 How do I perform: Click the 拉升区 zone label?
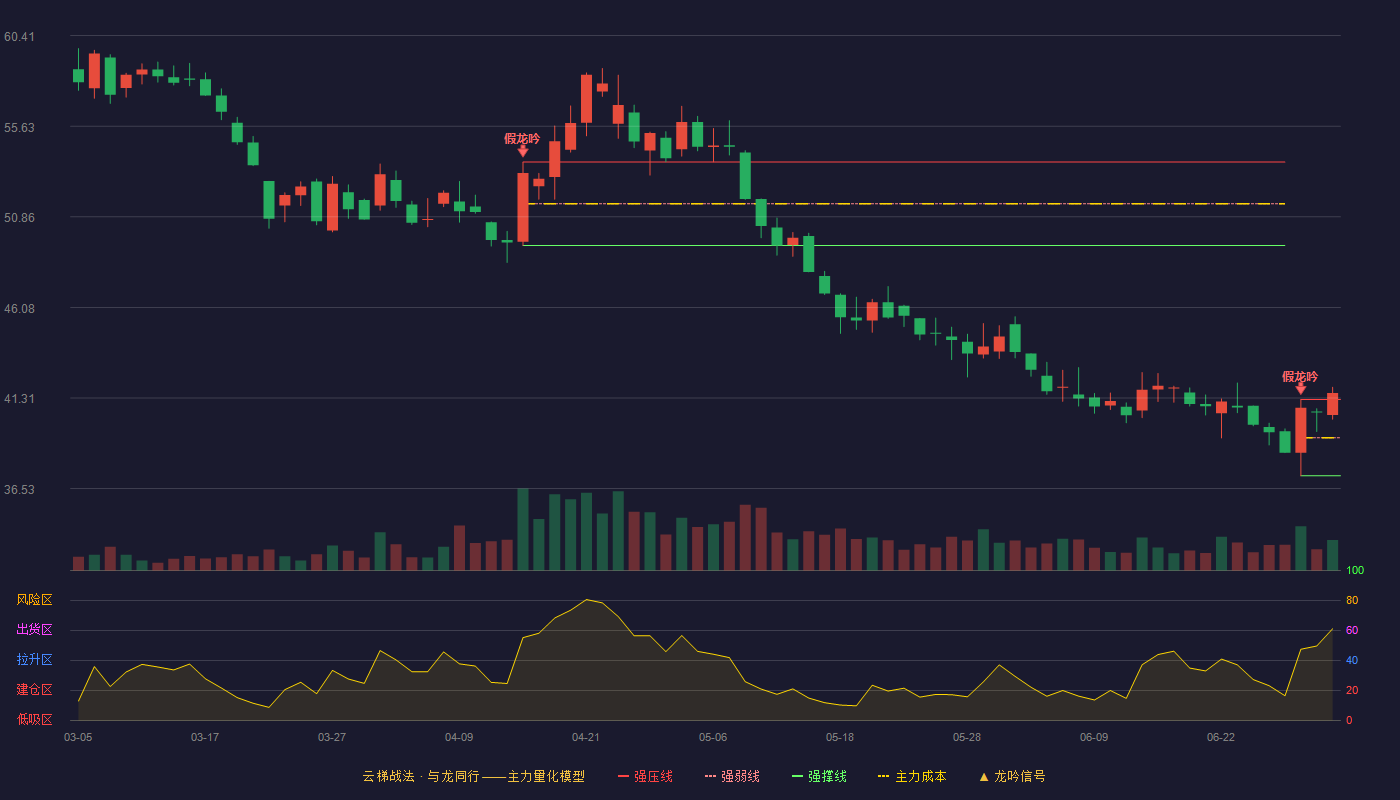(34, 660)
